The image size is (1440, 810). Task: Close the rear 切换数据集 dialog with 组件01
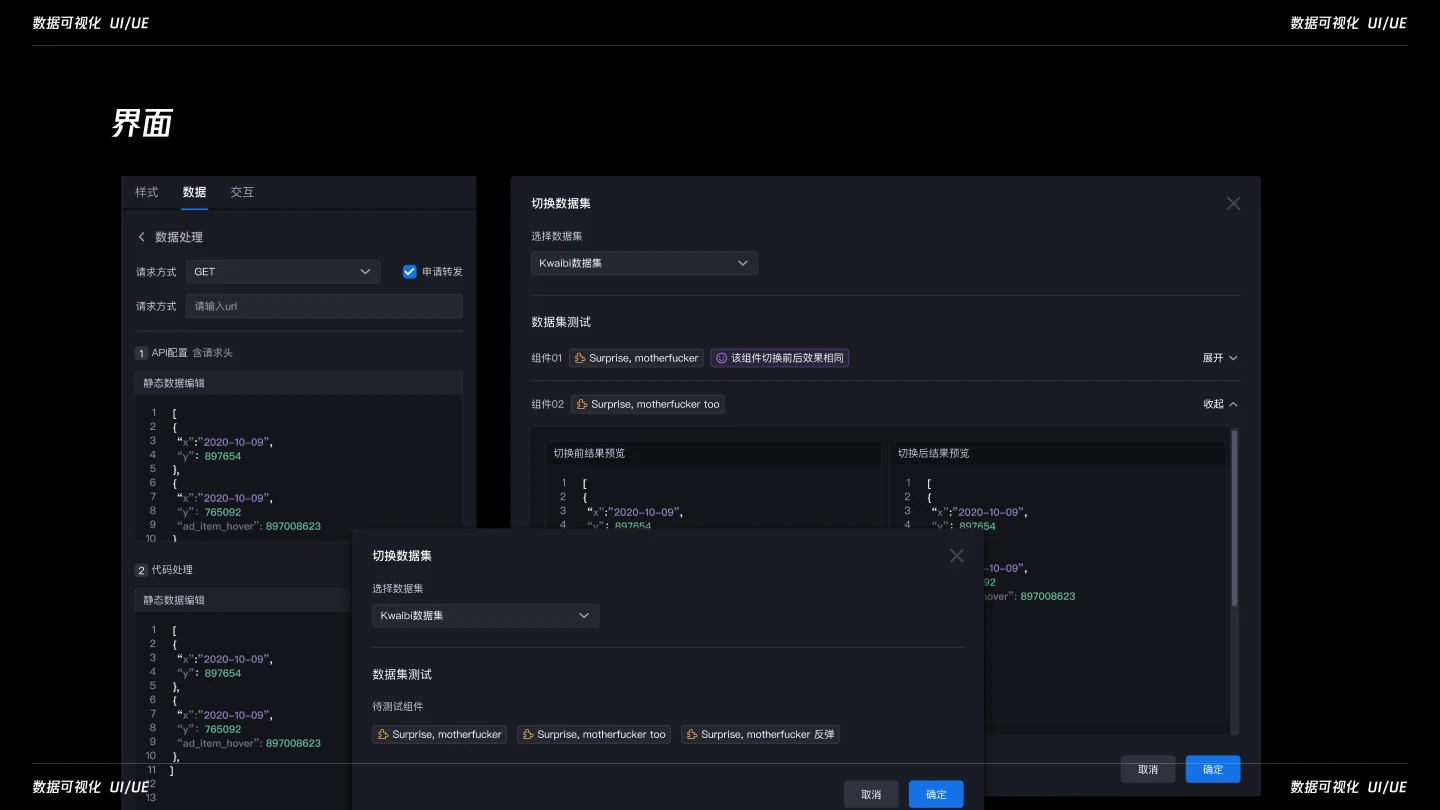coord(1233,203)
